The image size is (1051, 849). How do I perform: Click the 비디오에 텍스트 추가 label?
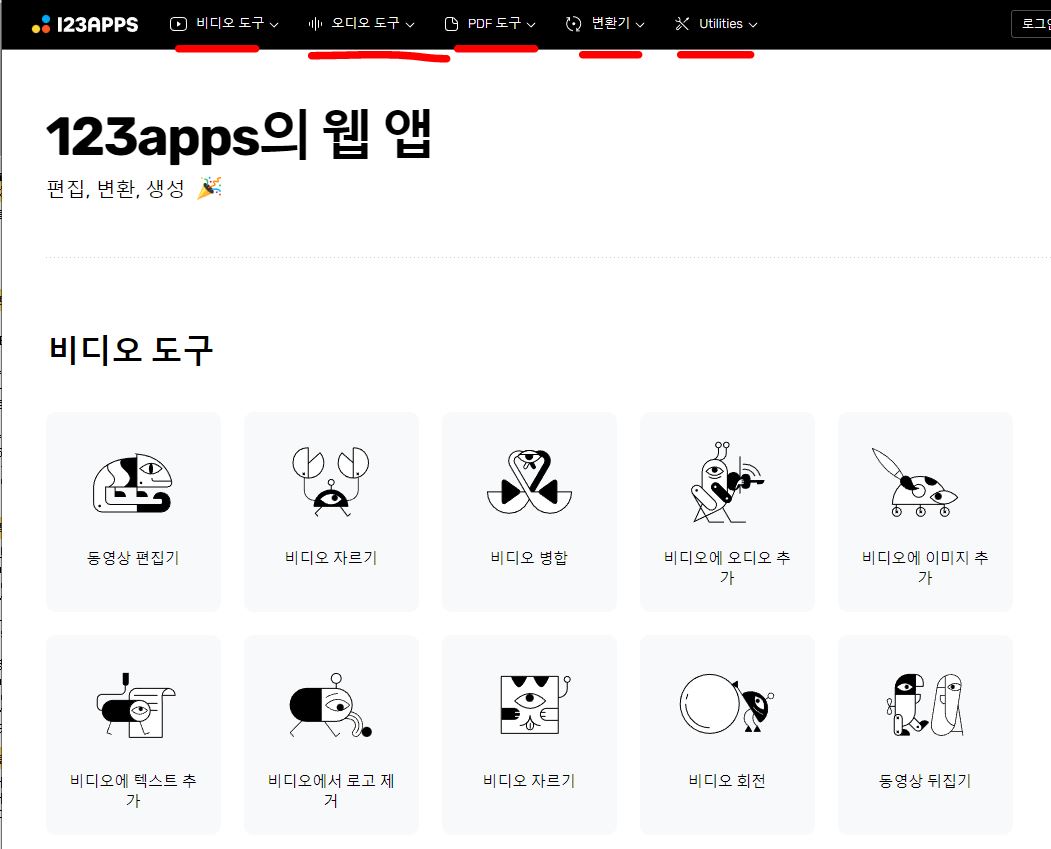pyautogui.click(x=133, y=790)
